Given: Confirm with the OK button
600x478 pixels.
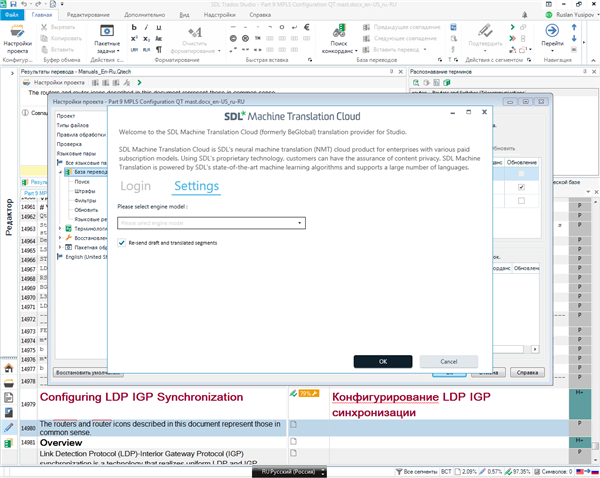Looking at the screenshot, I should click(x=383, y=361).
